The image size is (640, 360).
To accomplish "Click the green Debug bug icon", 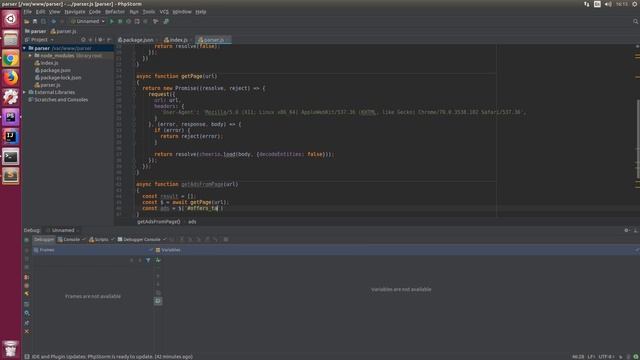I will (120, 21).
